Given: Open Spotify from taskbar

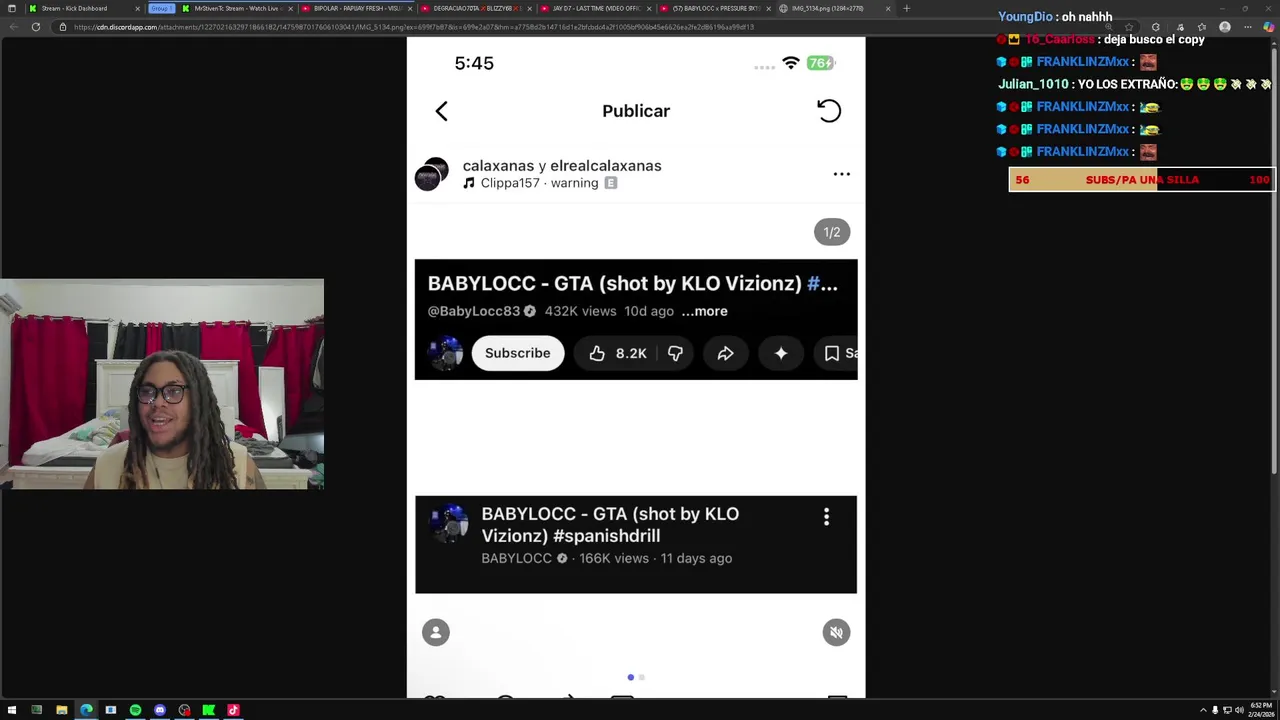Looking at the screenshot, I should coord(135,710).
